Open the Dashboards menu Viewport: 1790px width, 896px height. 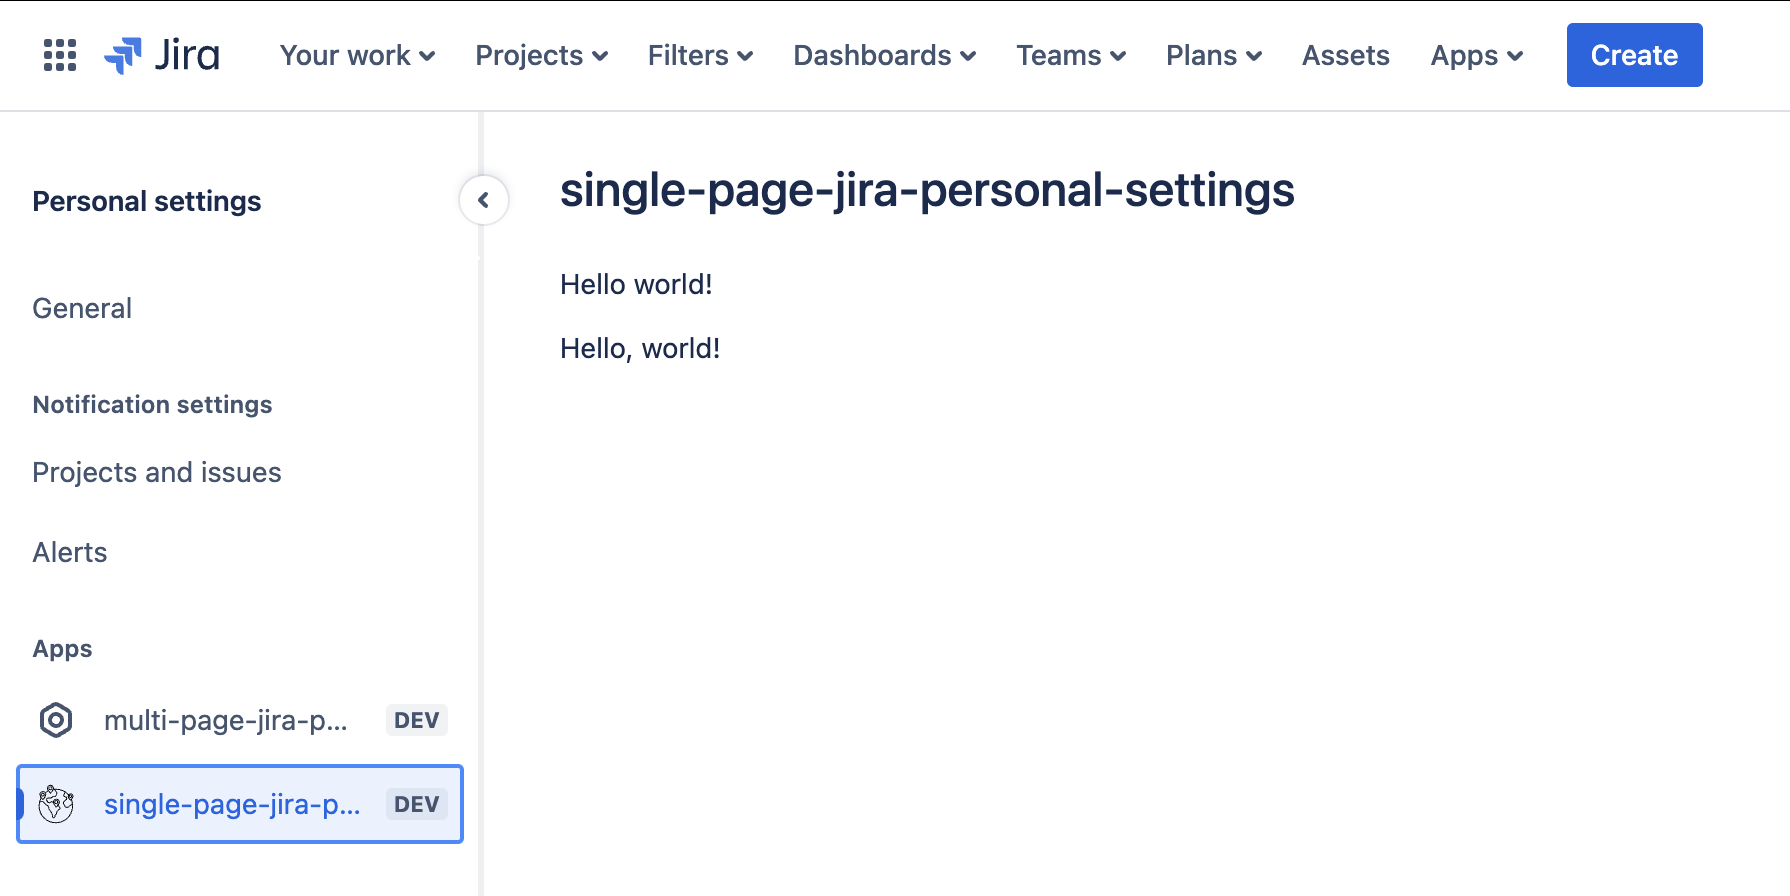tap(884, 55)
